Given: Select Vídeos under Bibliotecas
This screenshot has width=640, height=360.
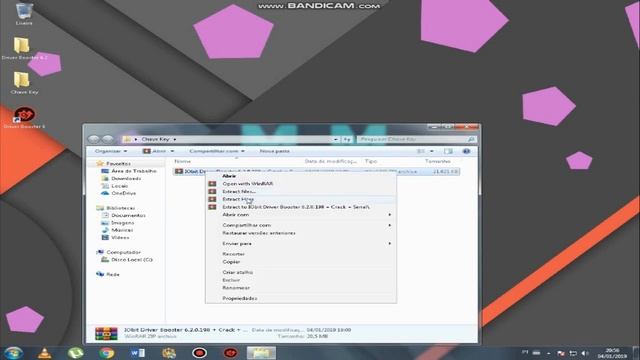Looking at the screenshot, I should coord(120,237).
